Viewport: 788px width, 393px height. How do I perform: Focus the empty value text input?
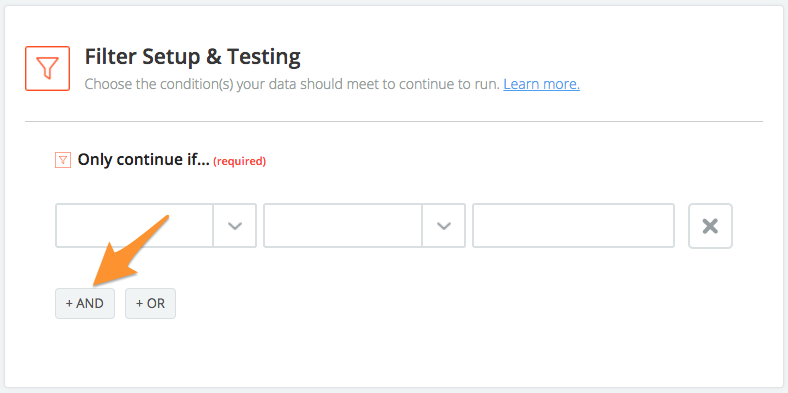click(573, 226)
